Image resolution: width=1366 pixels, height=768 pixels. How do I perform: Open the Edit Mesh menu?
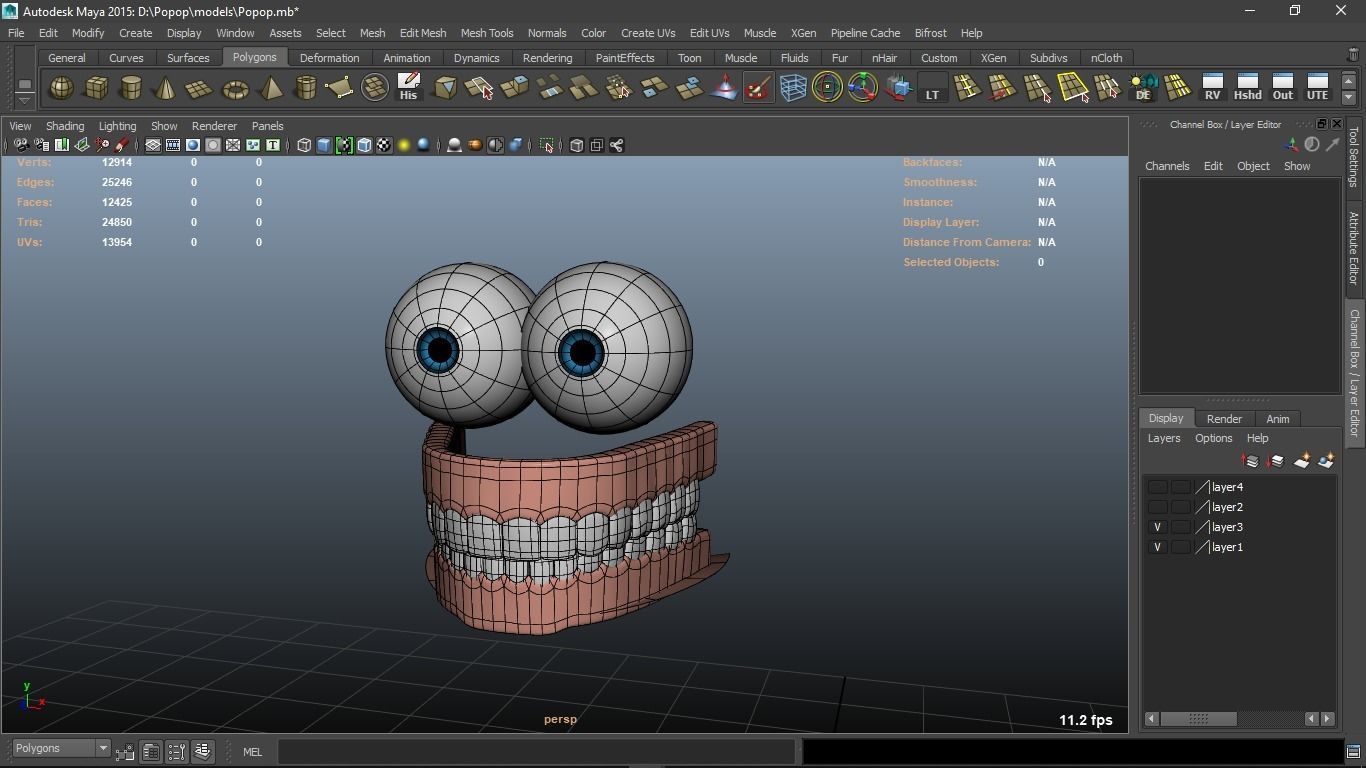423,33
